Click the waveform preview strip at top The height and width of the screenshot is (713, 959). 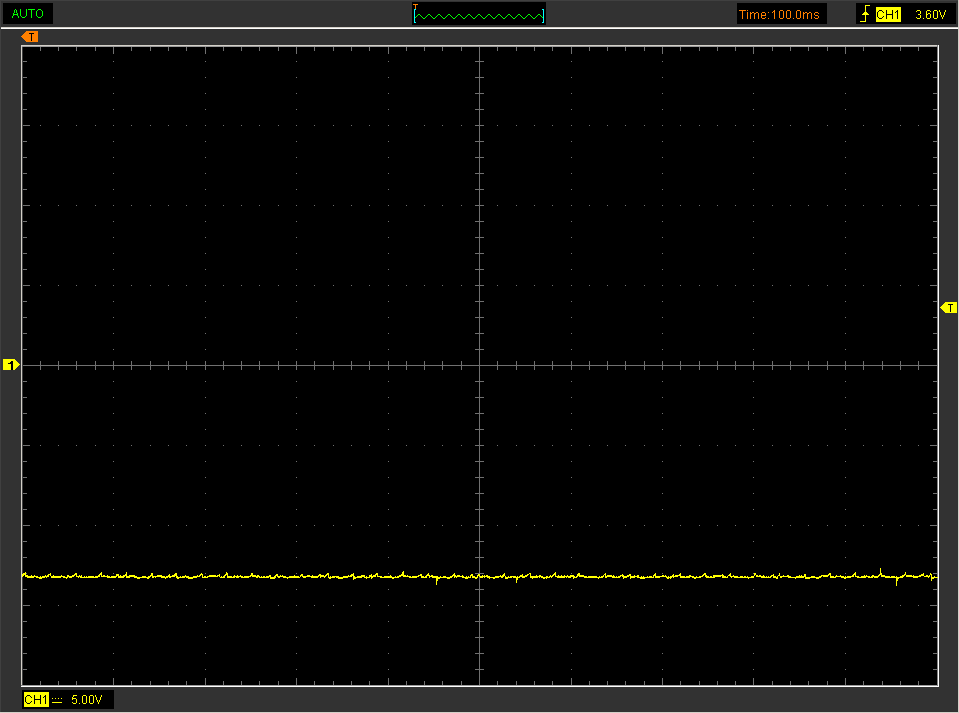click(478, 13)
